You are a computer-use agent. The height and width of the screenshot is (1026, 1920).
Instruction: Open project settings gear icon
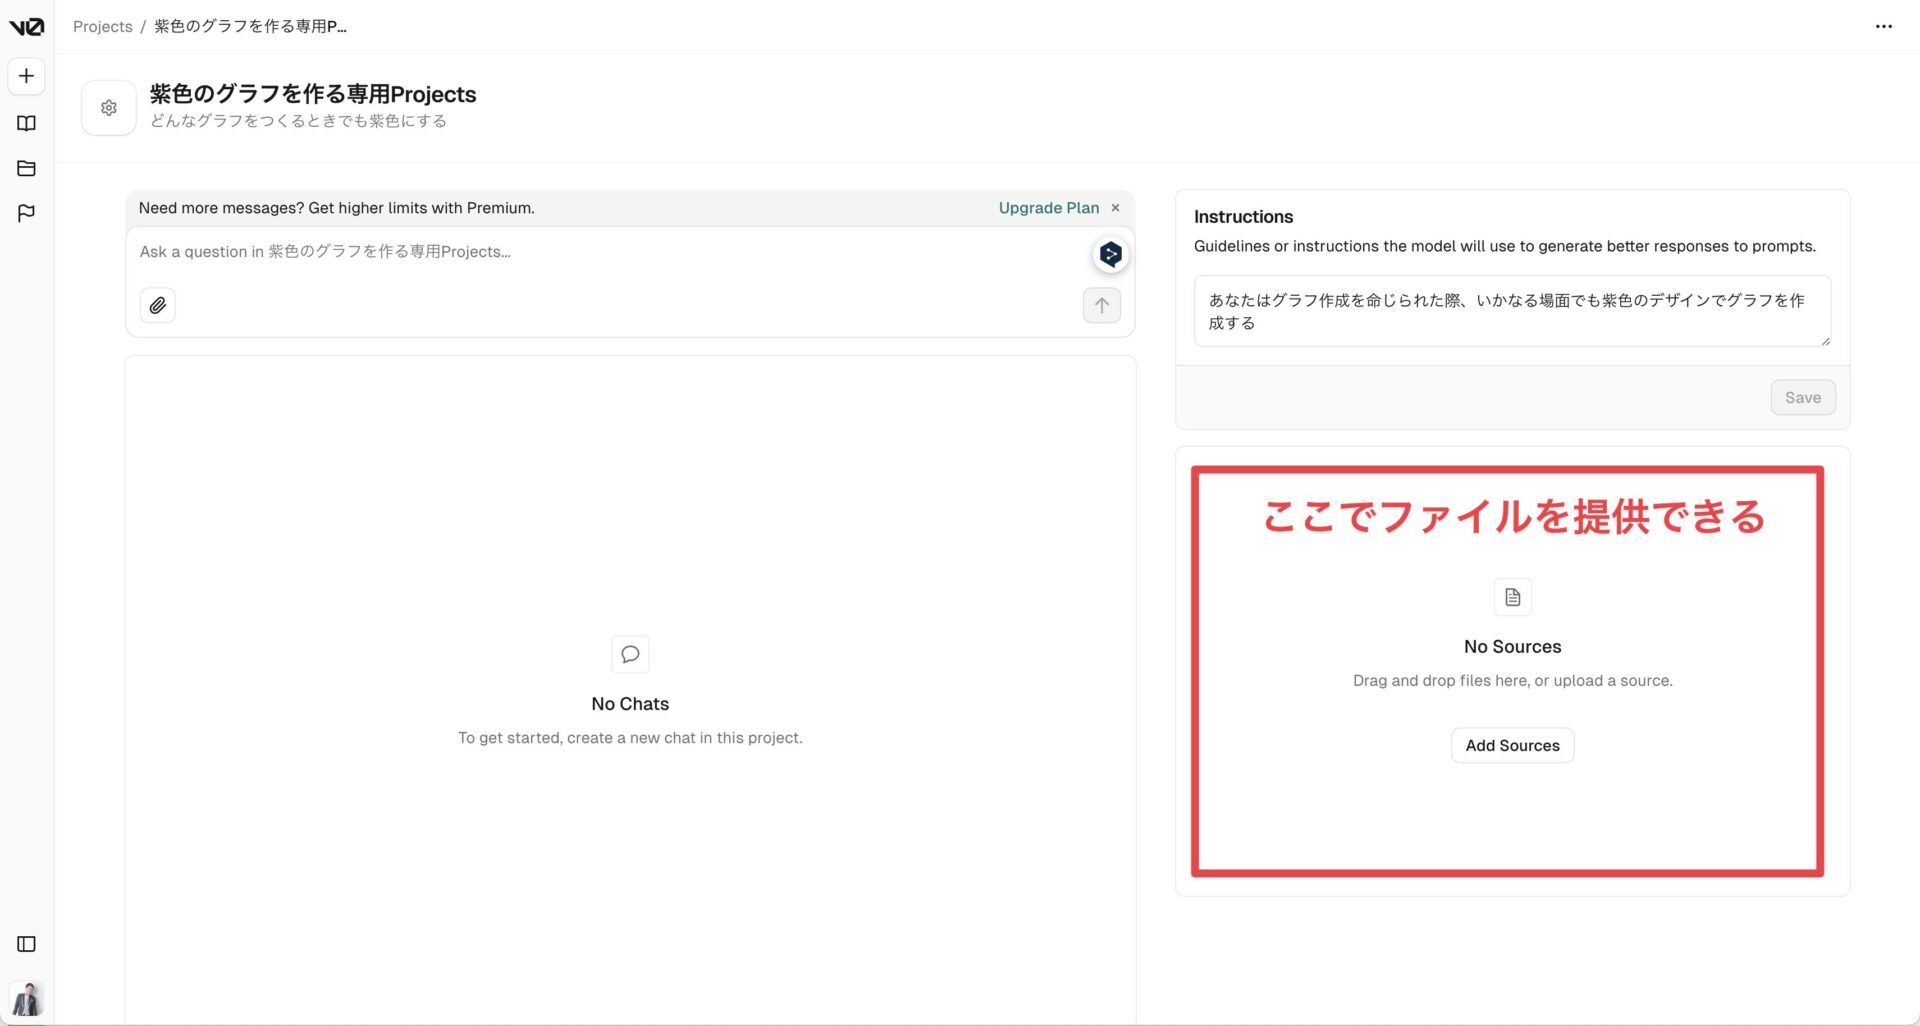point(109,108)
